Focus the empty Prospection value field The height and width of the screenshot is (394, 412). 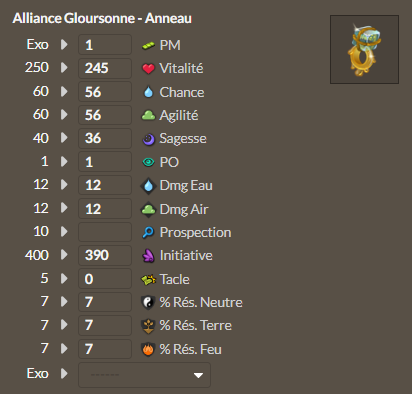[x=105, y=232]
